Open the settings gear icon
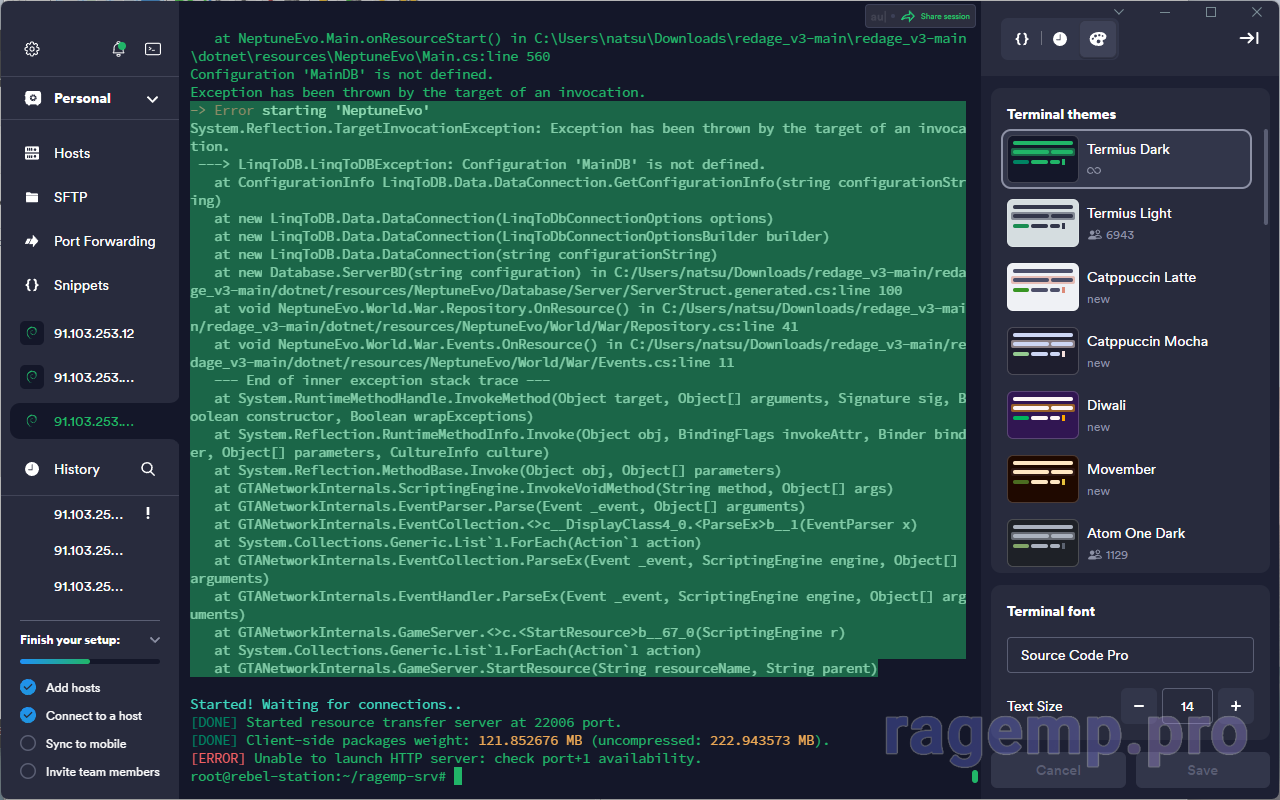 pos(32,49)
